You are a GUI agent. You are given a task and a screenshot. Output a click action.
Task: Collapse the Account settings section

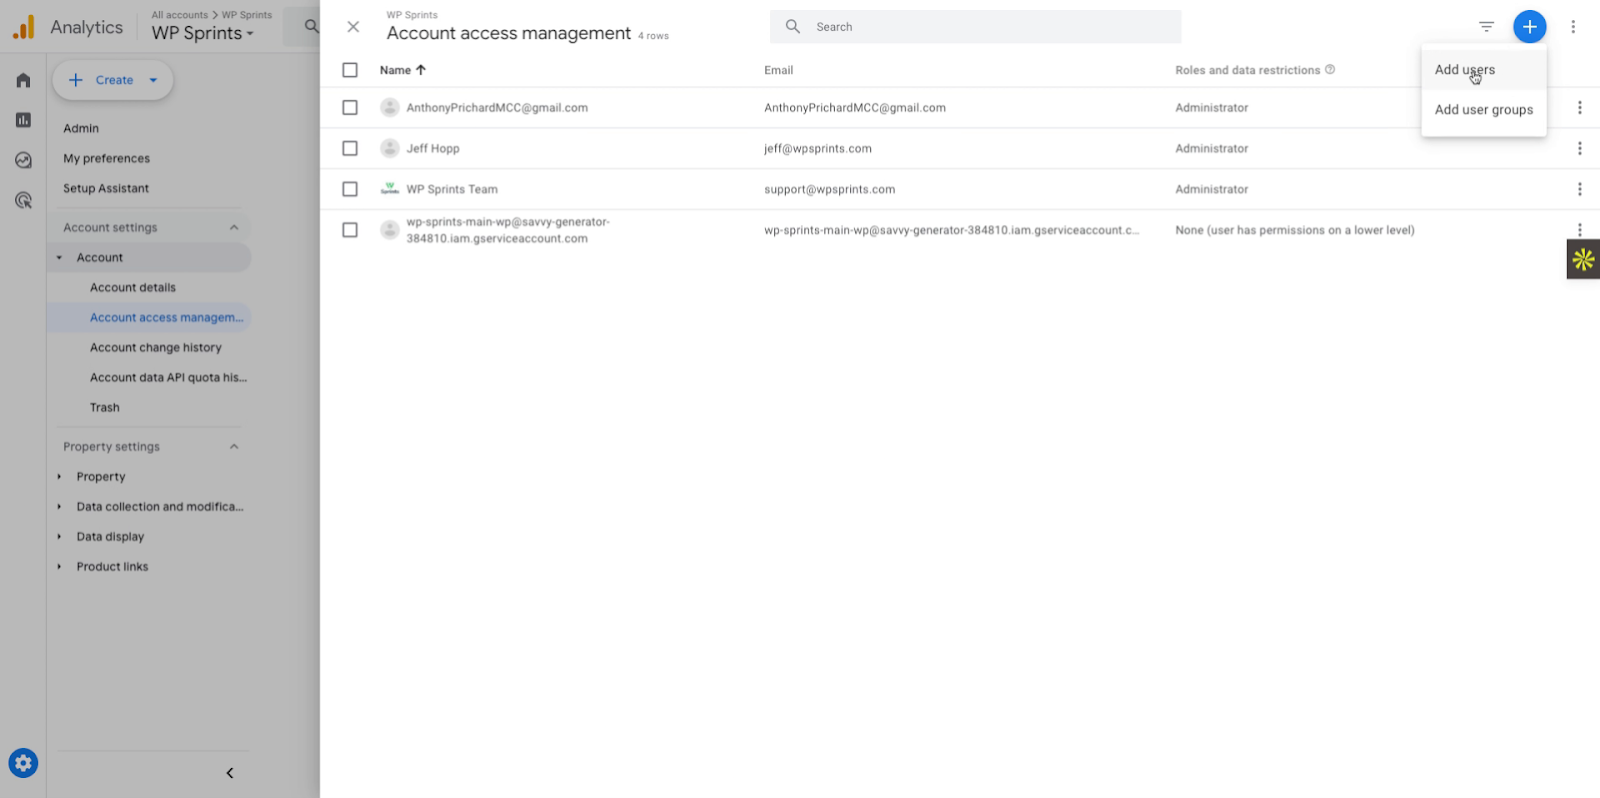click(x=234, y=228)
